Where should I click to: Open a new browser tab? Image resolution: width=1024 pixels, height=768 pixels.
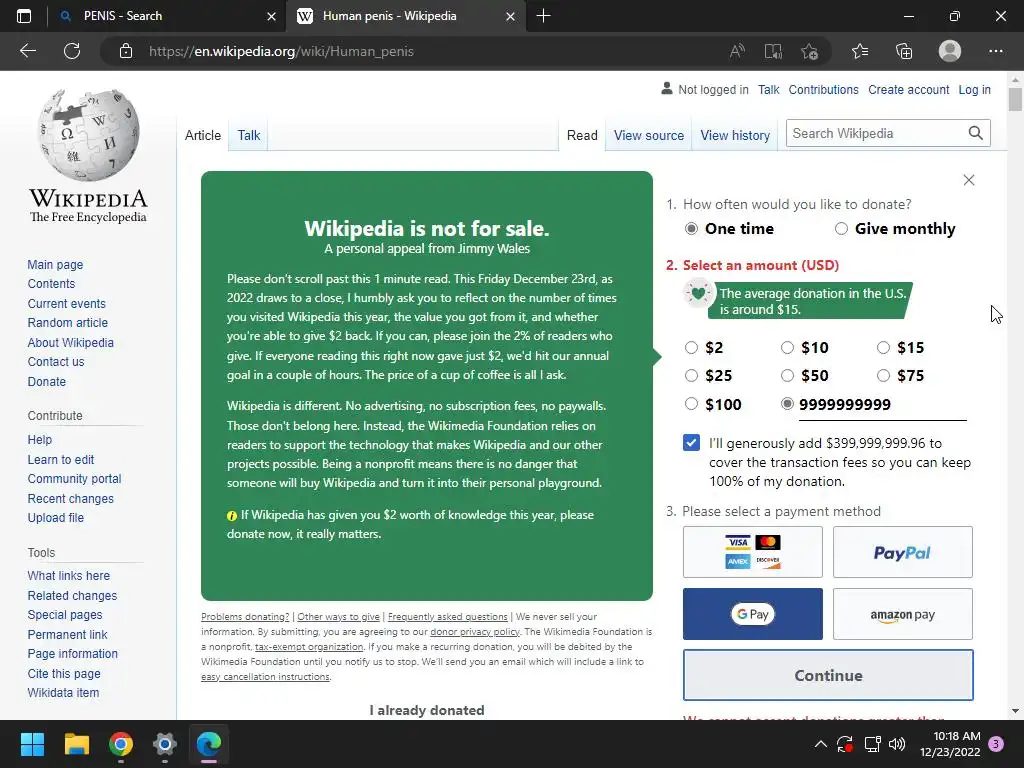[543, 16]
